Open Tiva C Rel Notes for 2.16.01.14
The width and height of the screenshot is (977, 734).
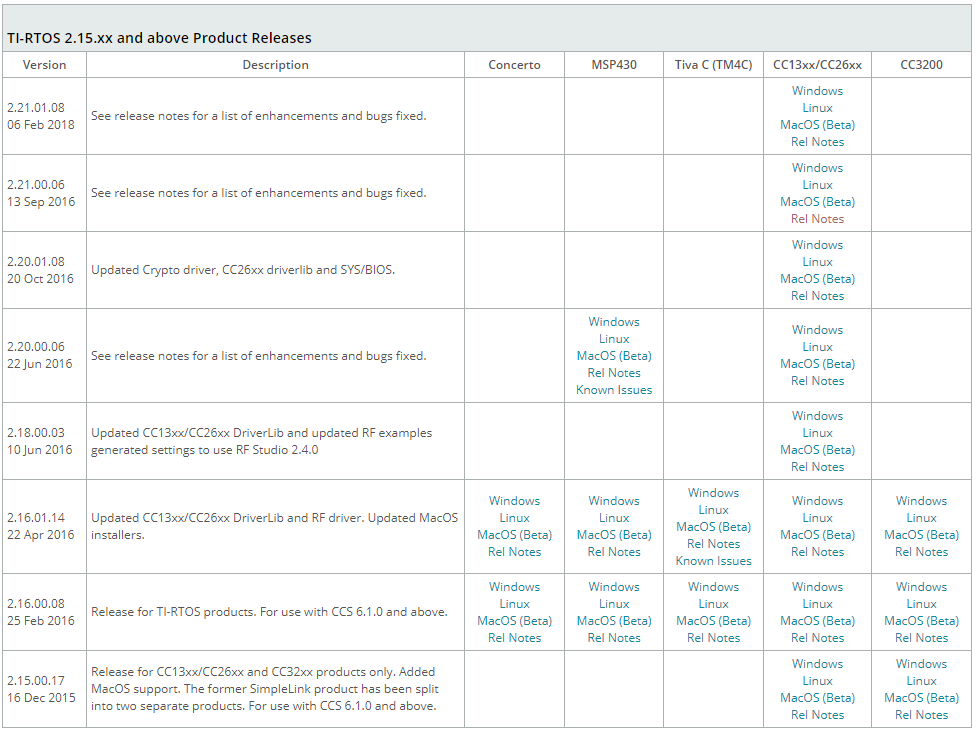[713, 544]
